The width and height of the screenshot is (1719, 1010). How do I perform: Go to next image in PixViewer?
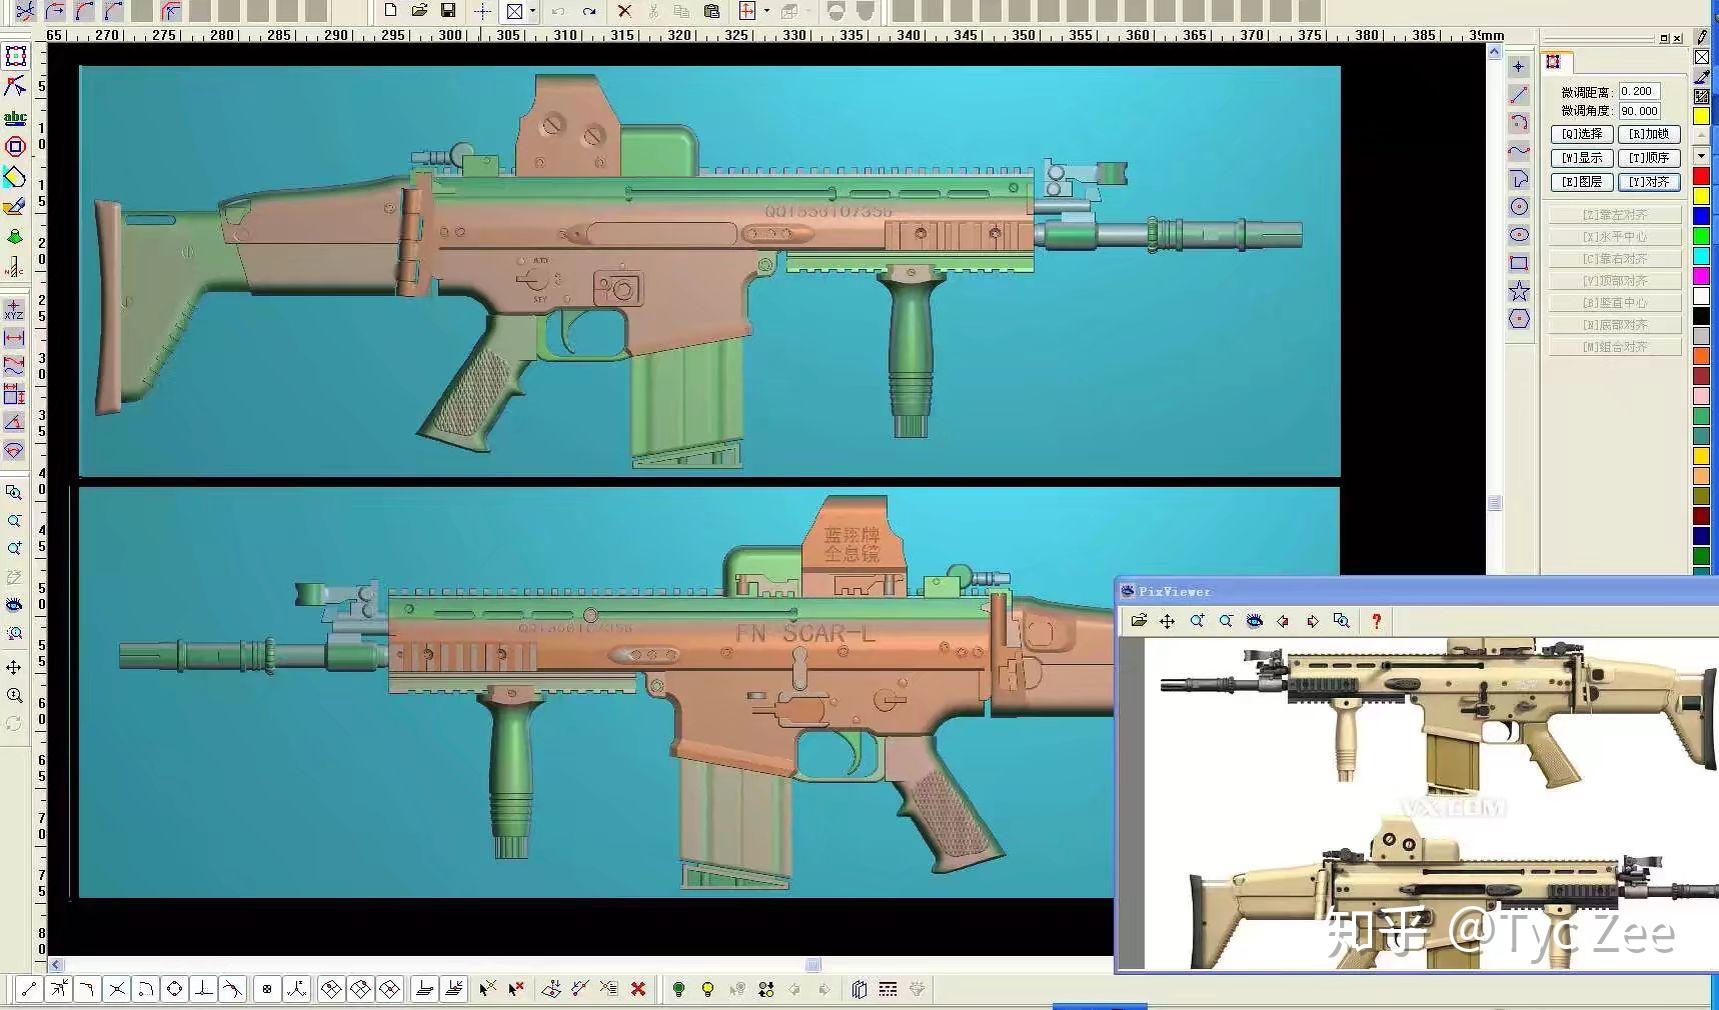coord(1312,621)
